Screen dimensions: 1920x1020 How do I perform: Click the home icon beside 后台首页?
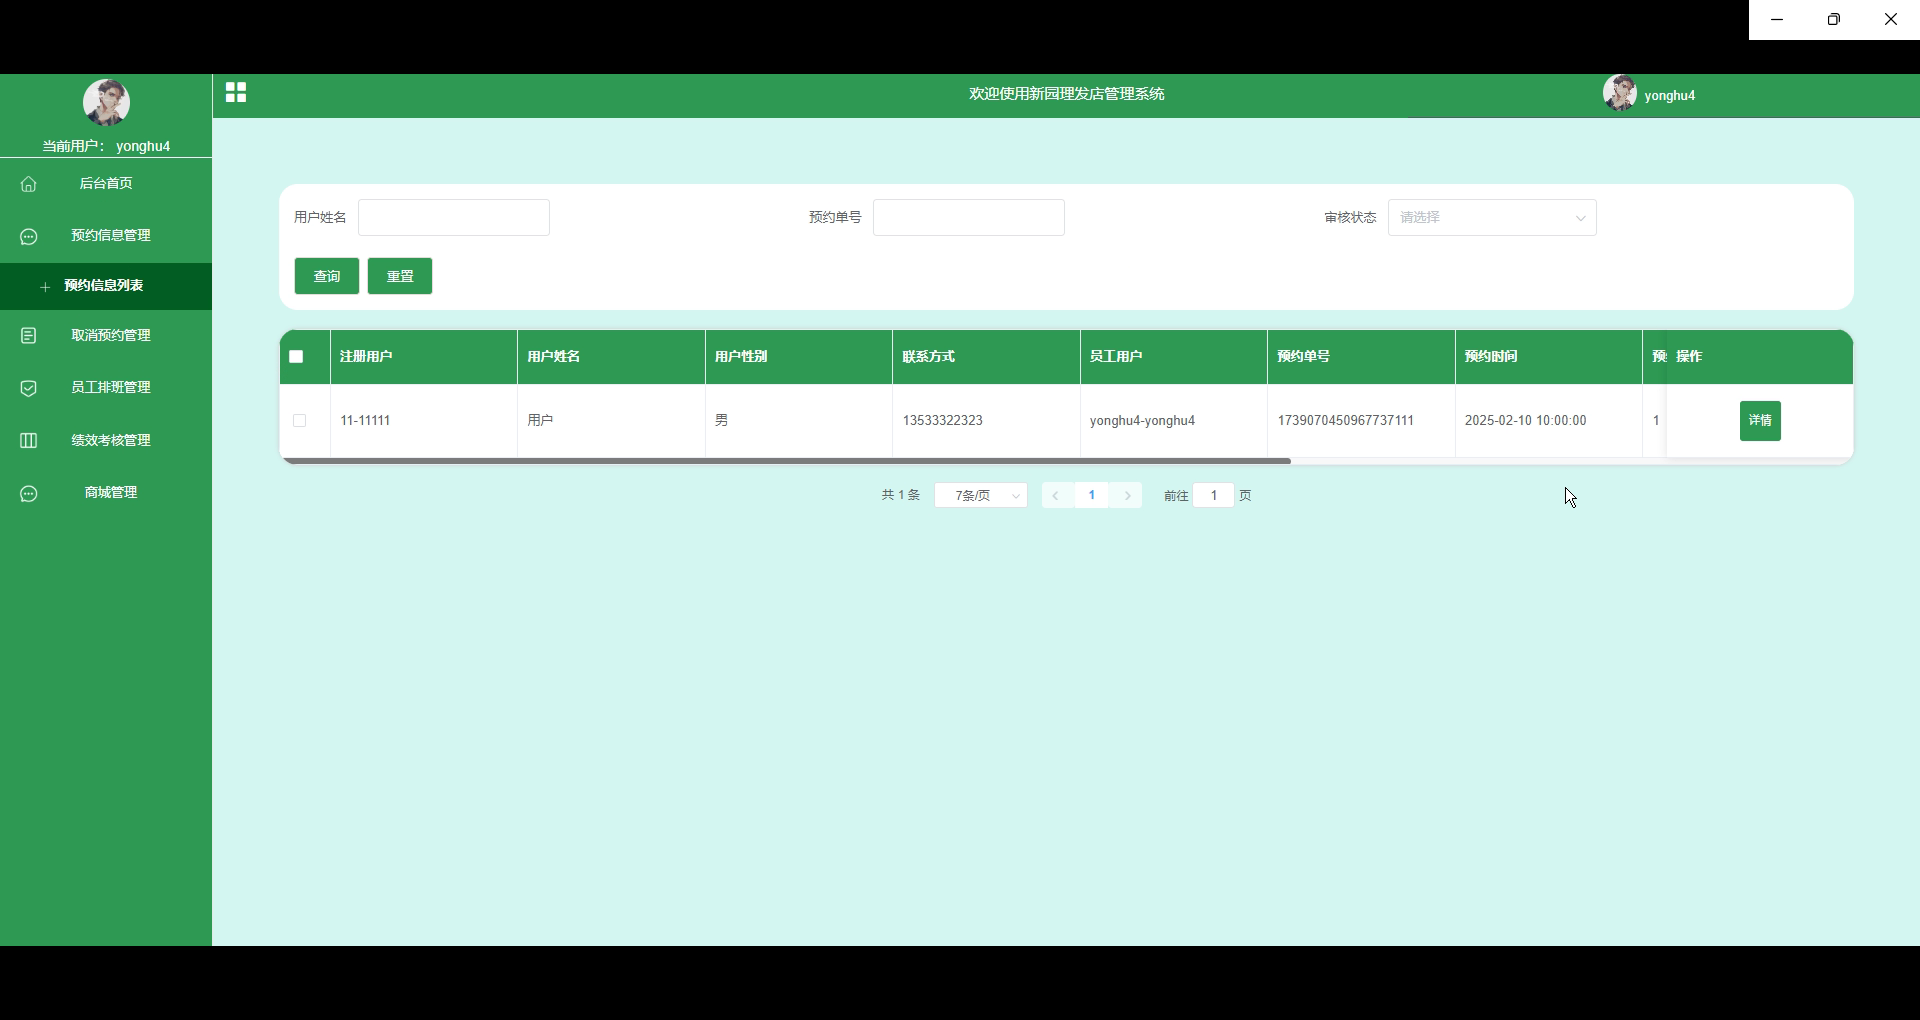coord(29,184)
